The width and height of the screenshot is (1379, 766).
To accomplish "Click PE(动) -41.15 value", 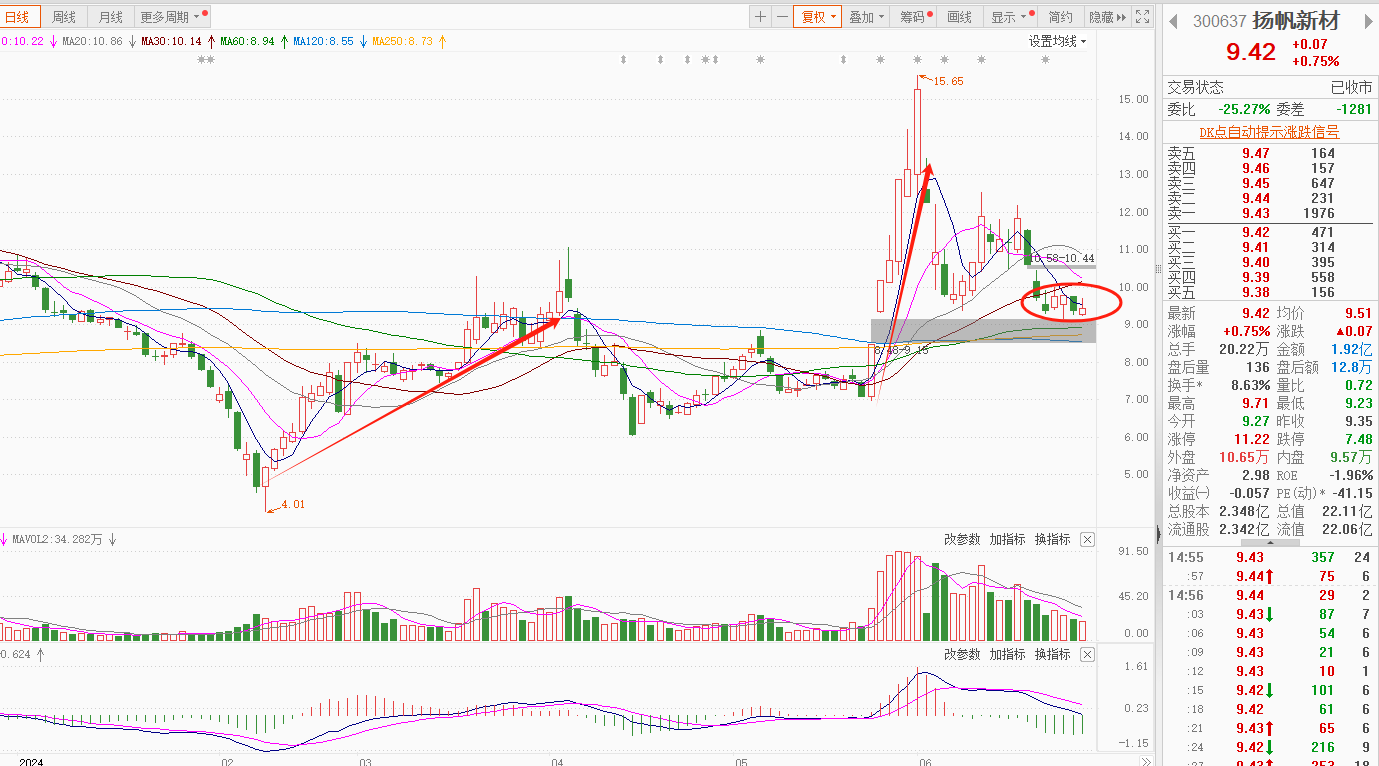I will coord(1352,493).
